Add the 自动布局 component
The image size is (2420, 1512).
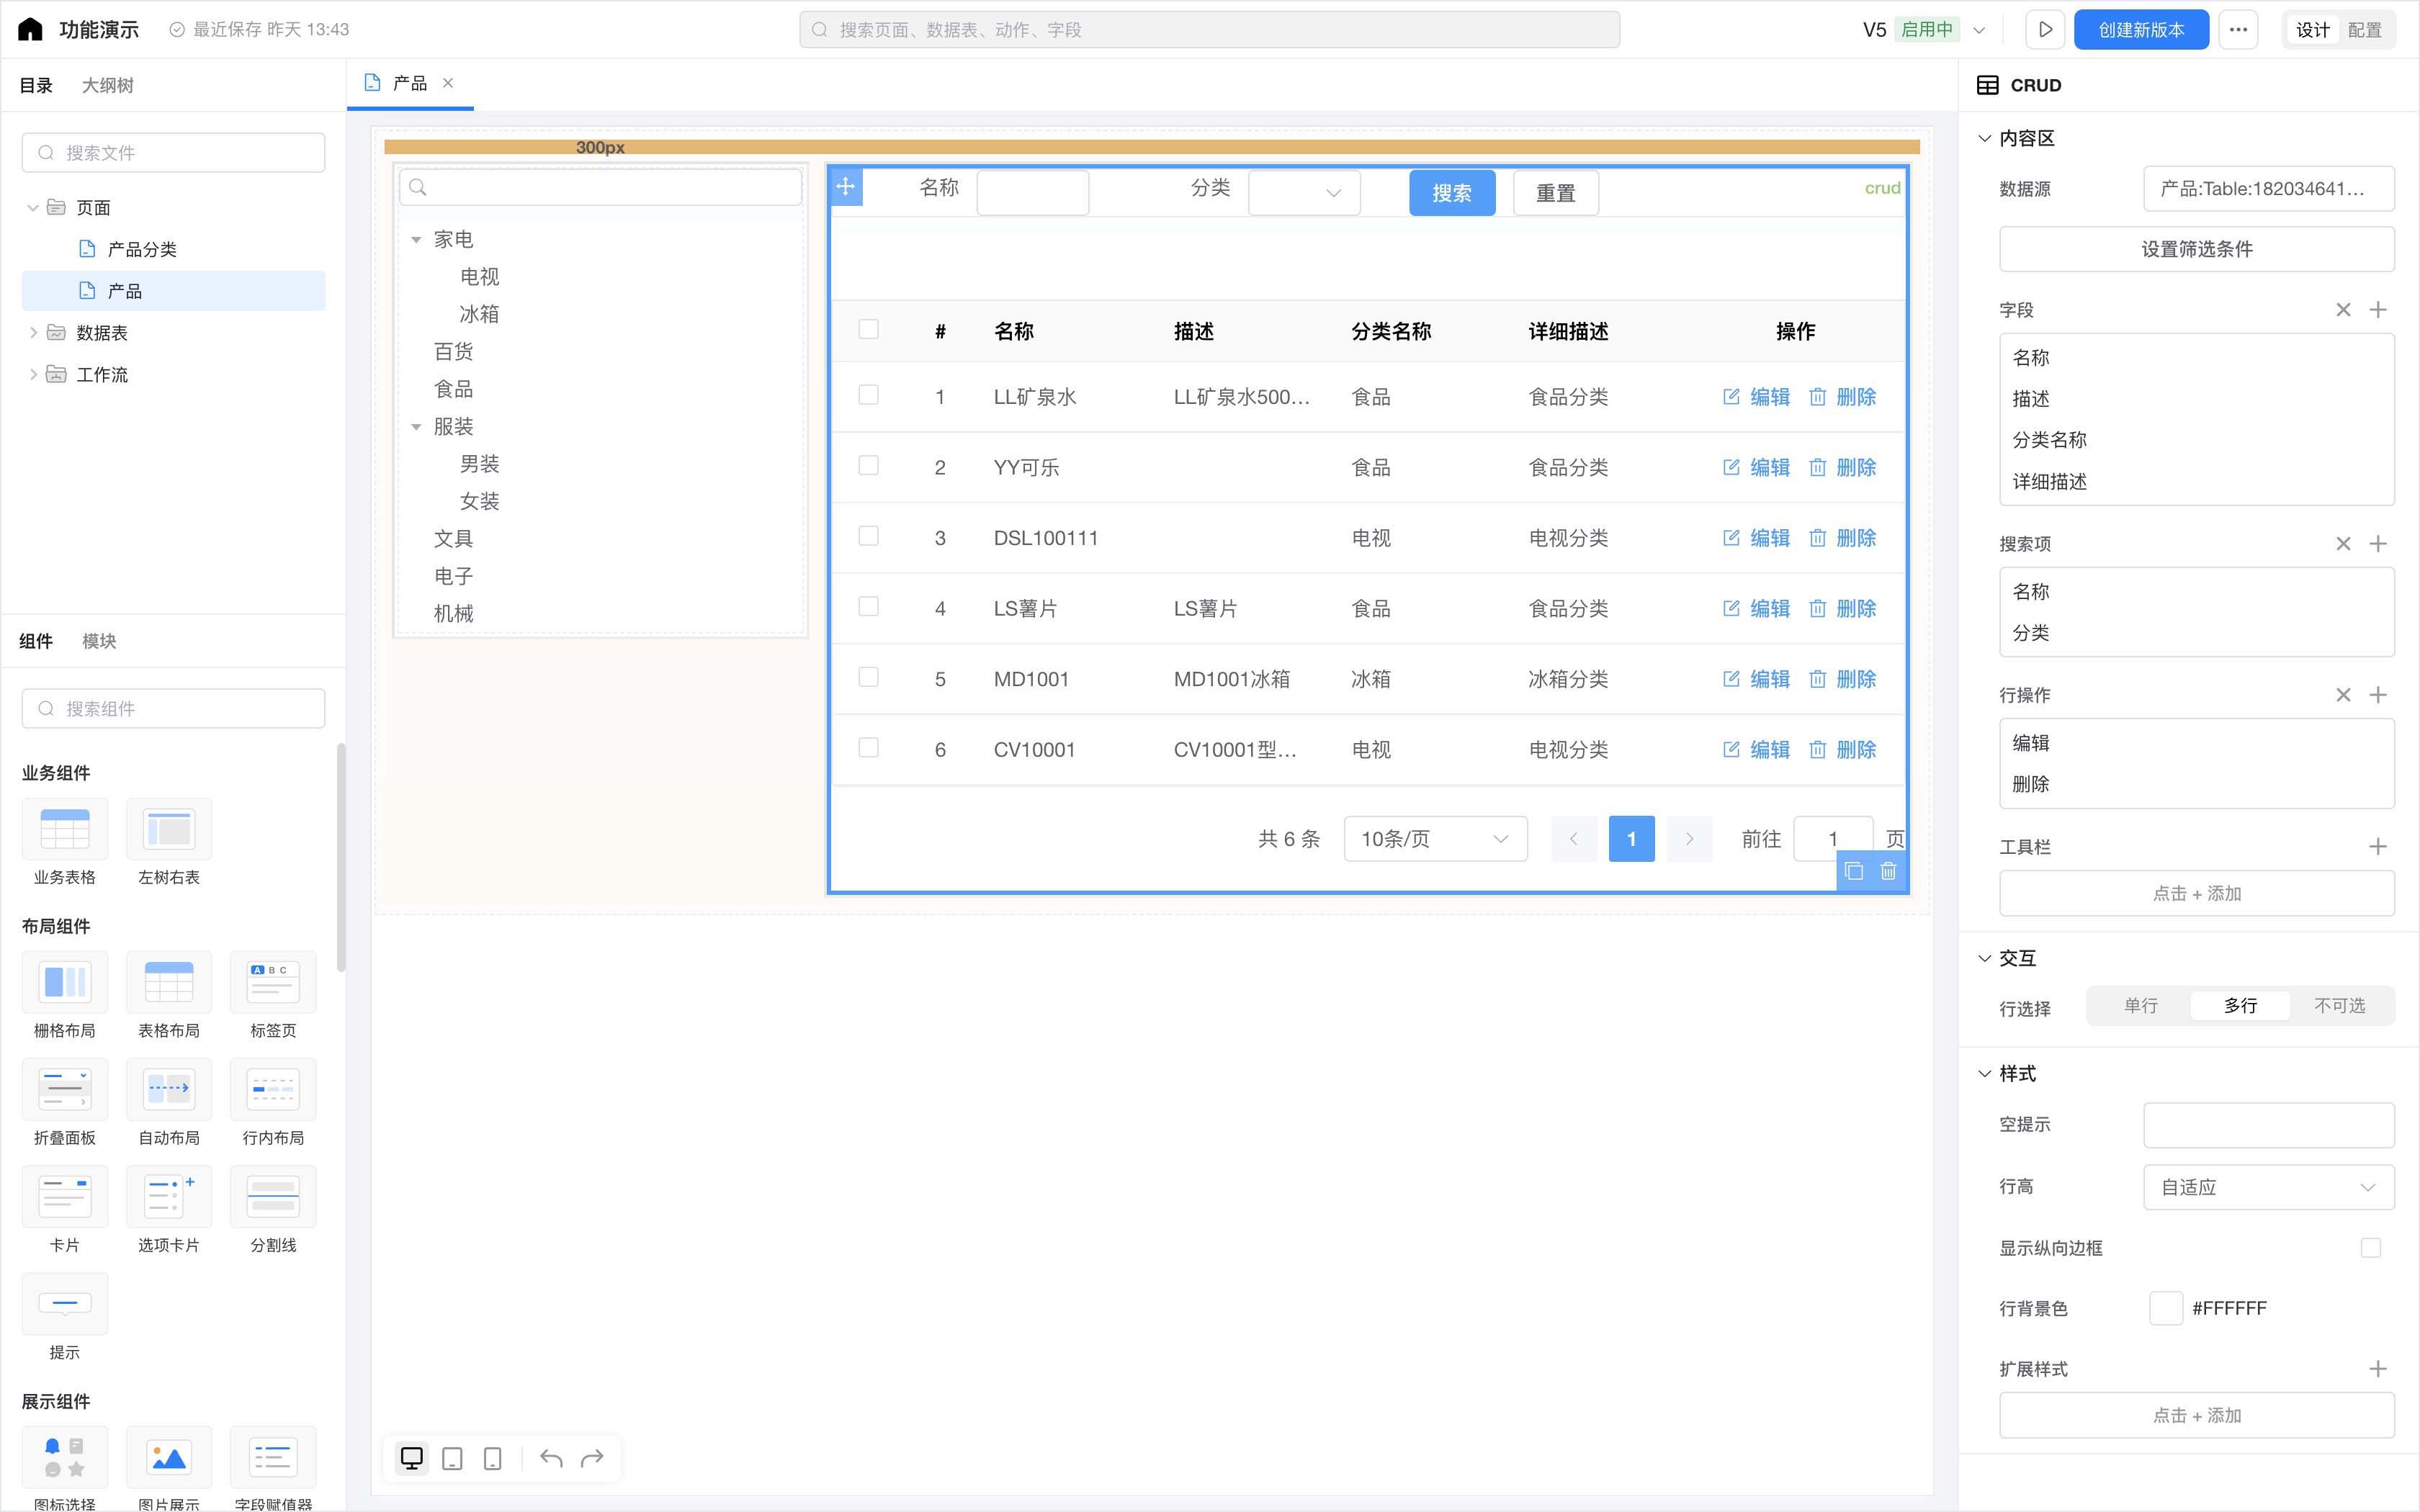click(x=169, y=1102)
